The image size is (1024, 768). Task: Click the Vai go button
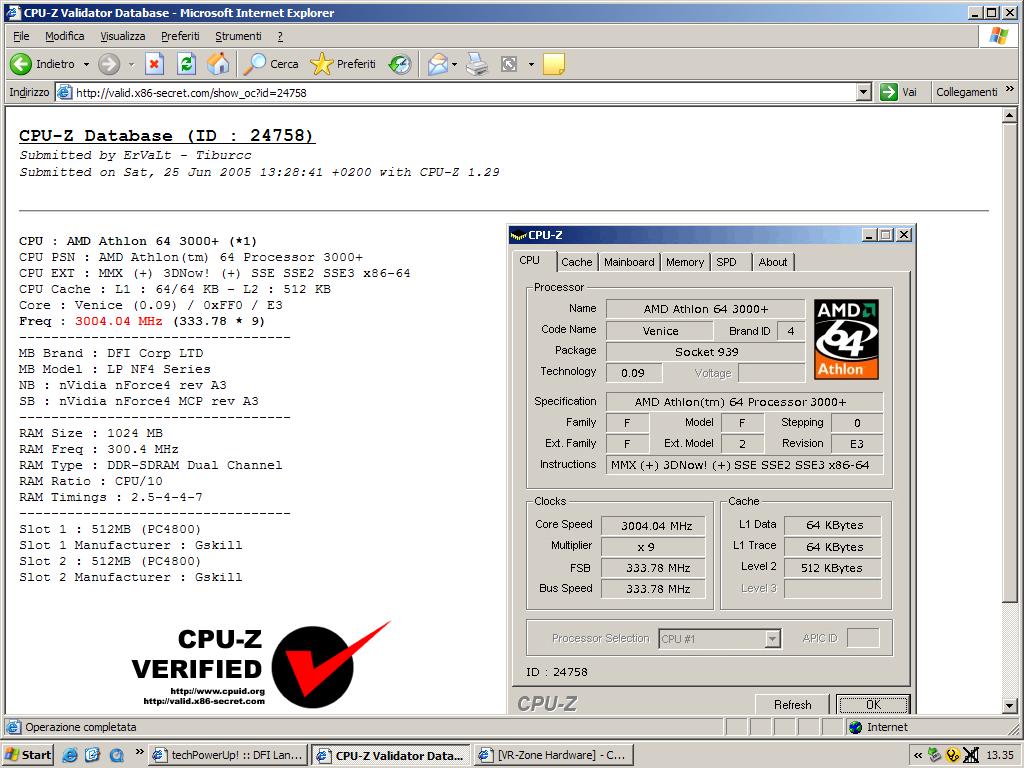pyautogui.click(x=899, y=92)
